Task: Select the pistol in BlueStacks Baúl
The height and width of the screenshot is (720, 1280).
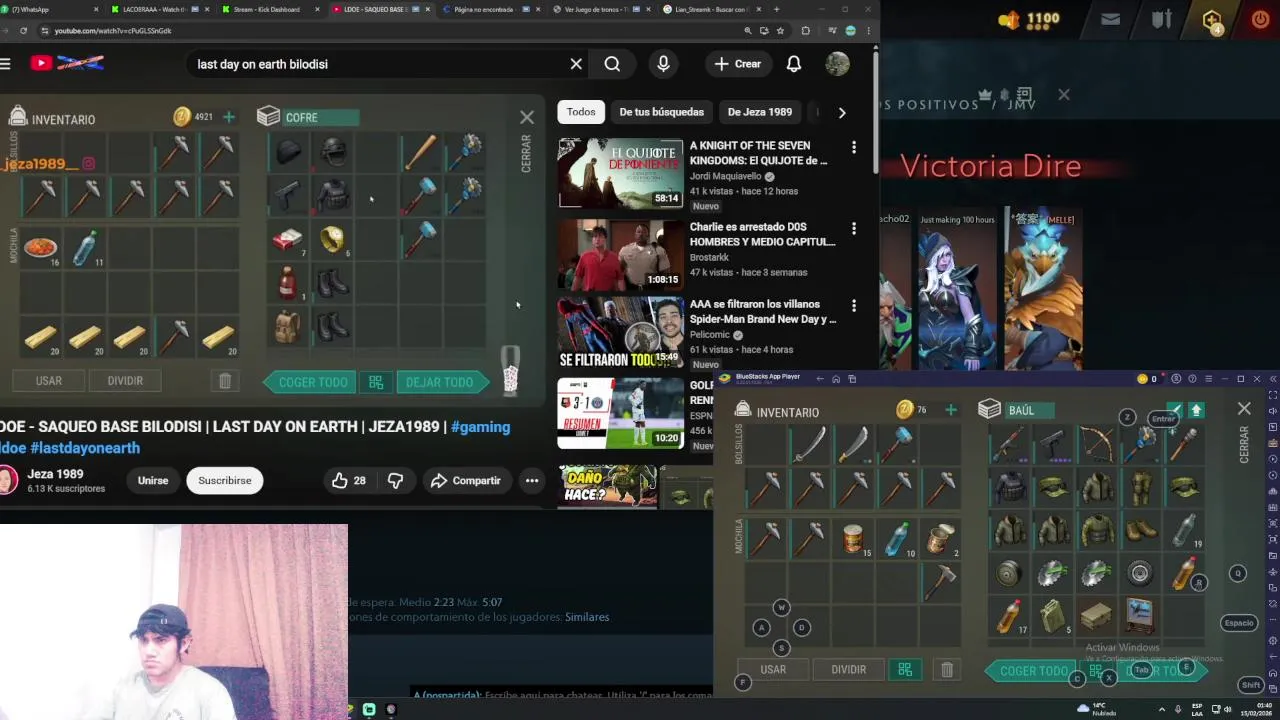Action: pos(1053,444)
